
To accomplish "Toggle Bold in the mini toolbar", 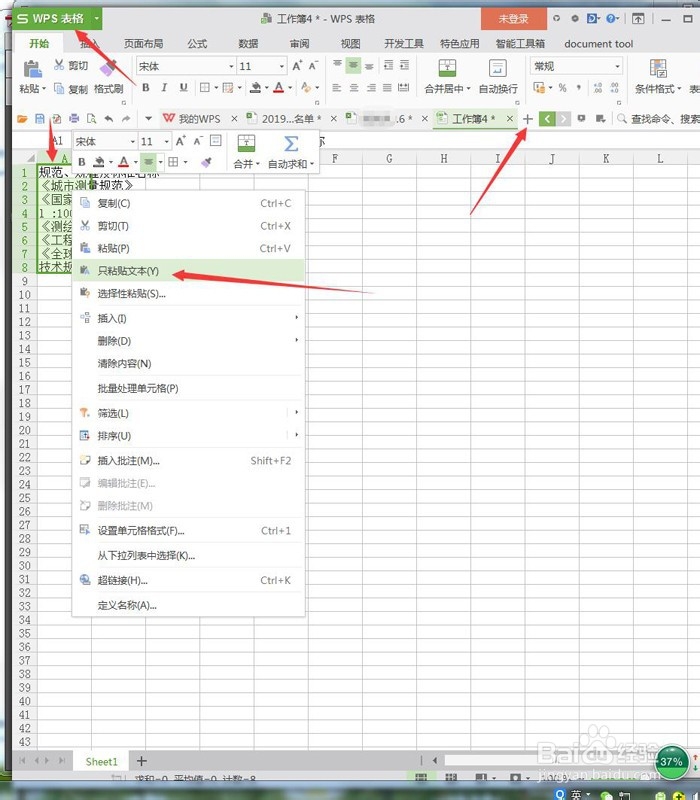I will tap(82, 162).
